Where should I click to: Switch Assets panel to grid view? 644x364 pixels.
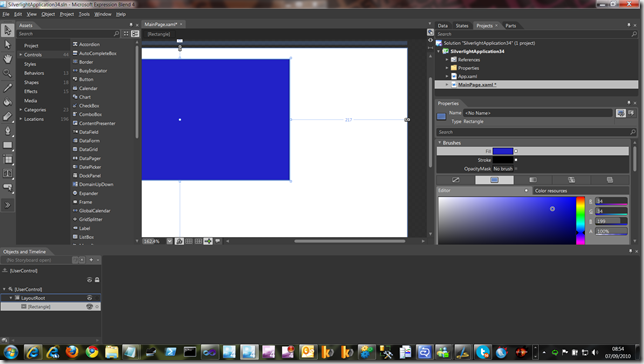(x=126, y=34)
